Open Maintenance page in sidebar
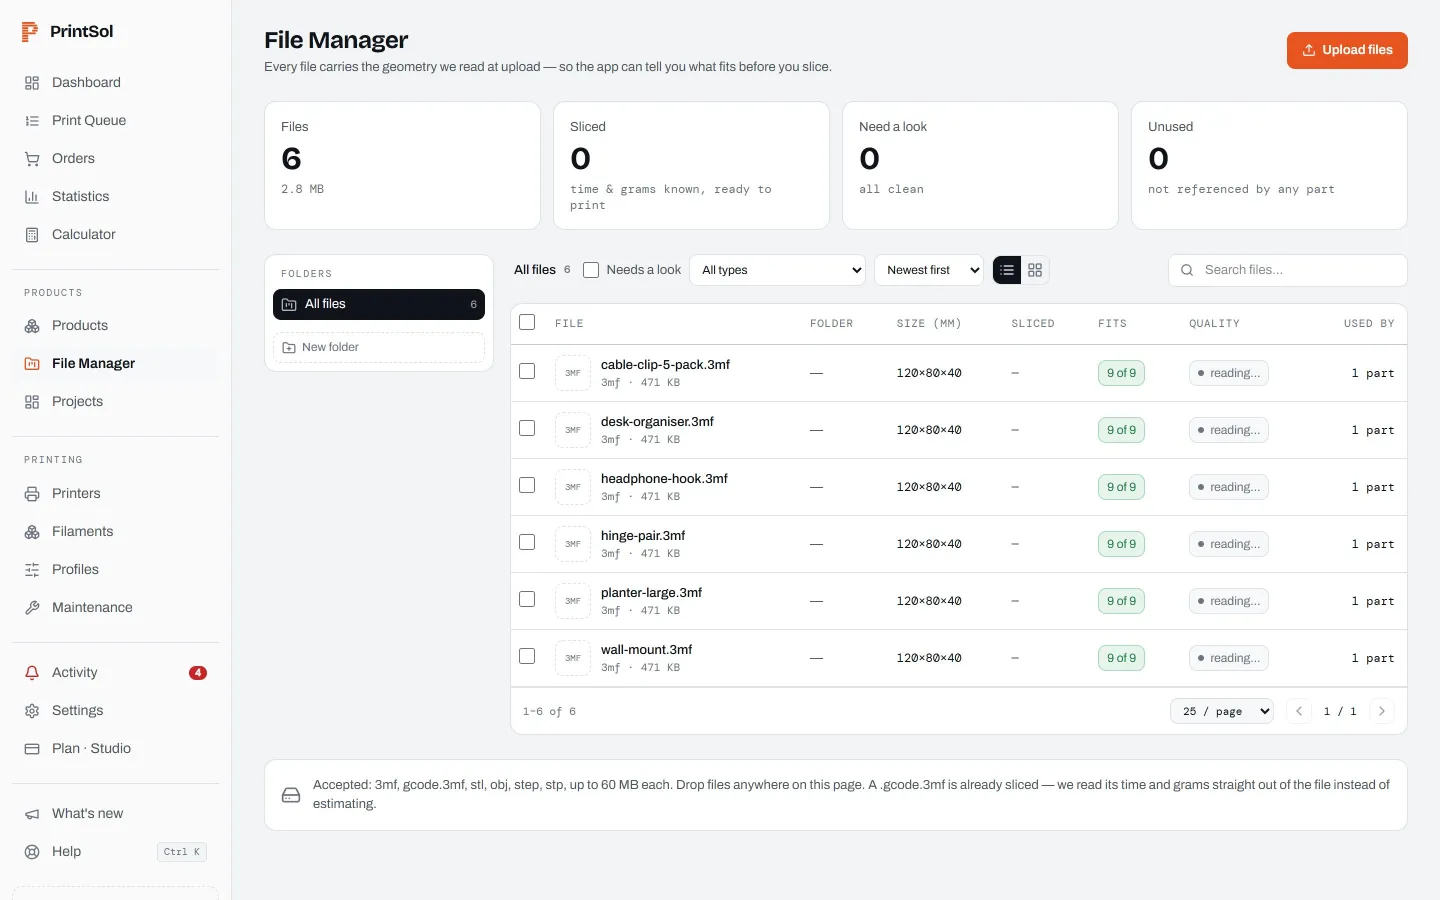This screenshot has width=1440, height=900. 115,608
